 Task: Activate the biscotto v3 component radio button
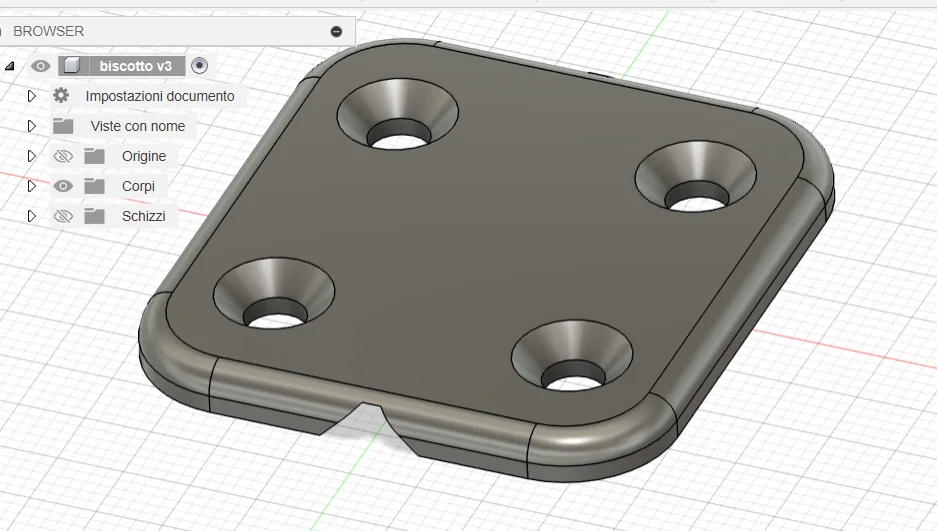pos(200,65)
